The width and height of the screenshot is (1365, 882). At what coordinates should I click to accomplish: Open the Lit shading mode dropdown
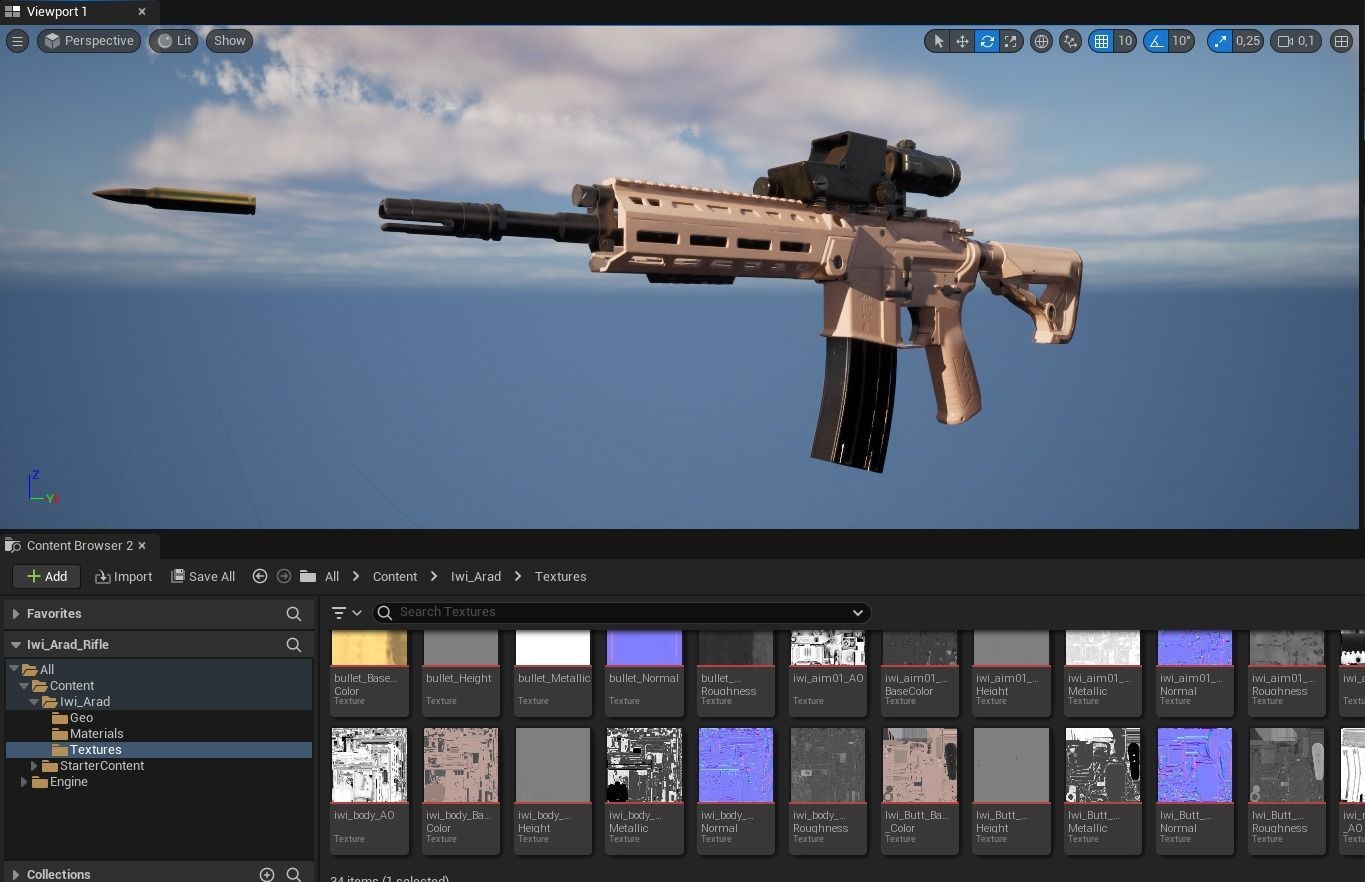coord(173,41)
